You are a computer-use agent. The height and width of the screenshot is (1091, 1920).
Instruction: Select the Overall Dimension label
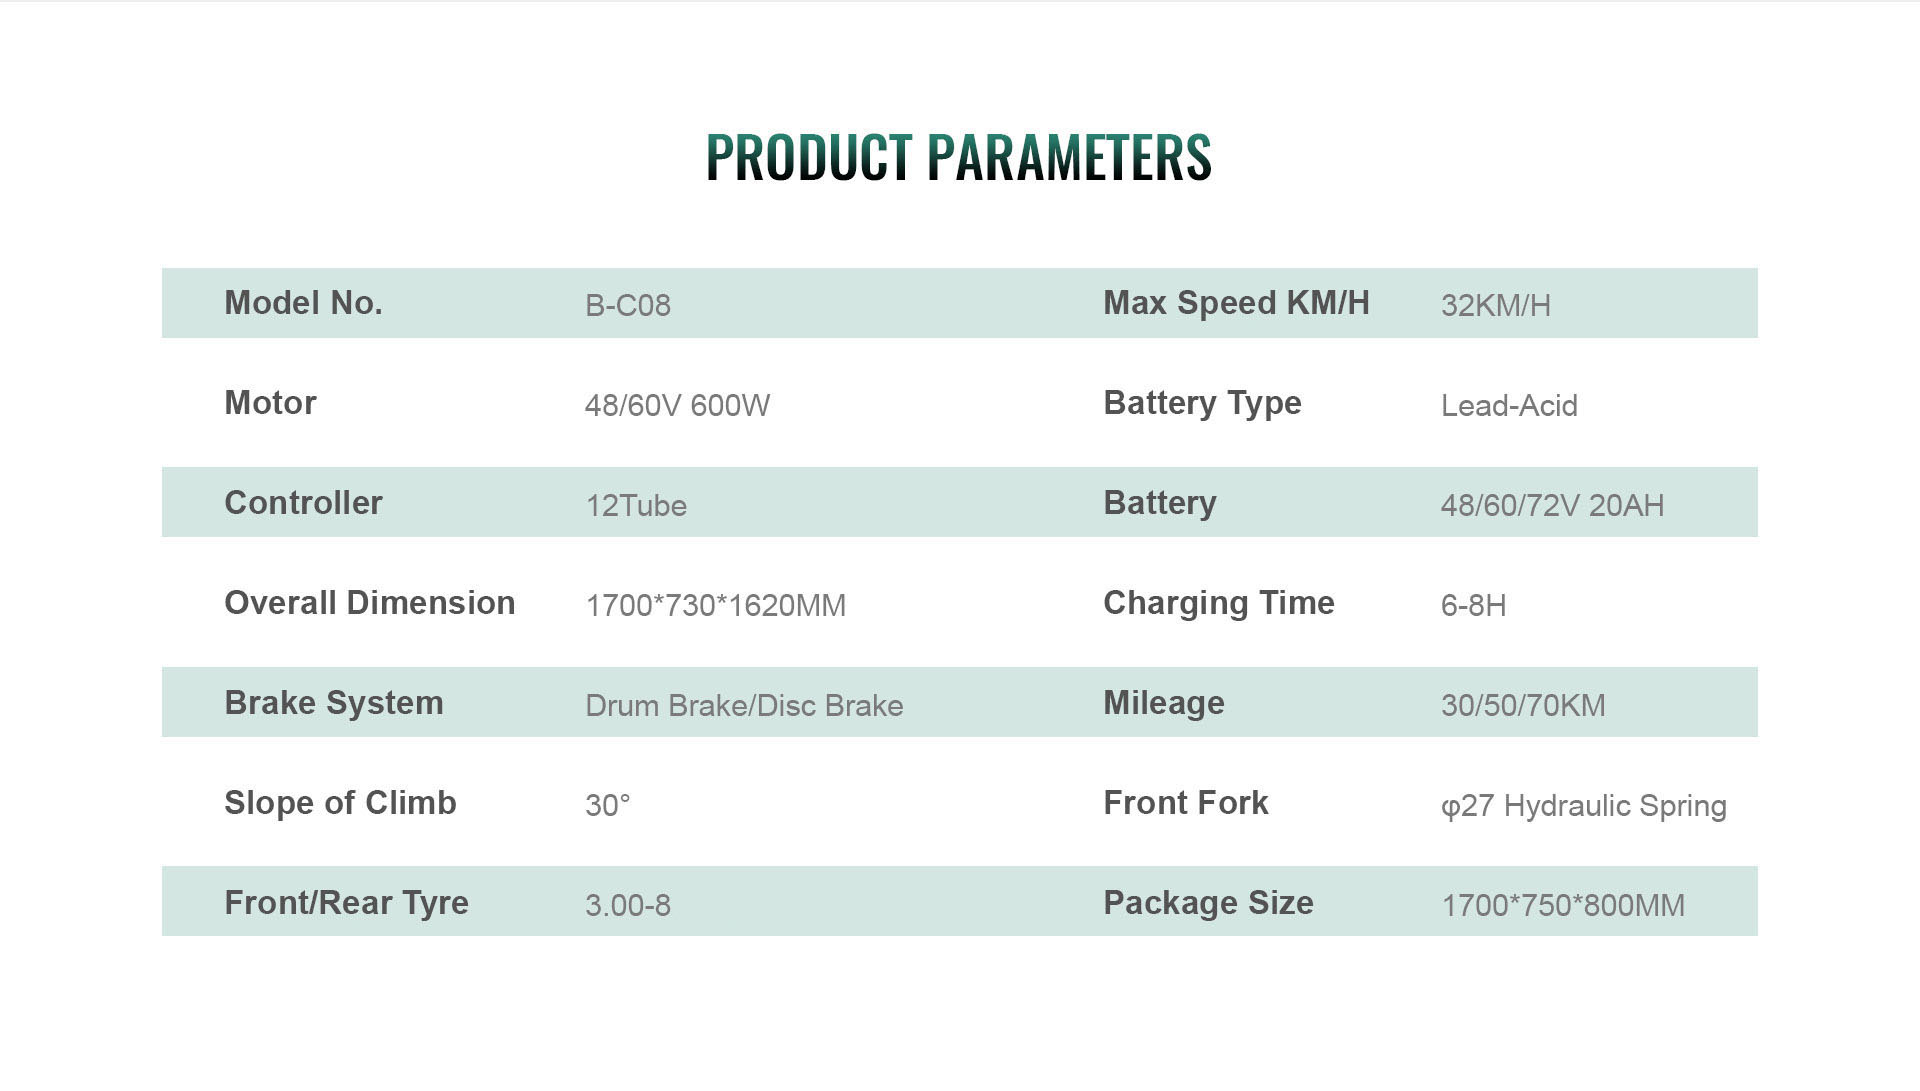click(369, 603)
